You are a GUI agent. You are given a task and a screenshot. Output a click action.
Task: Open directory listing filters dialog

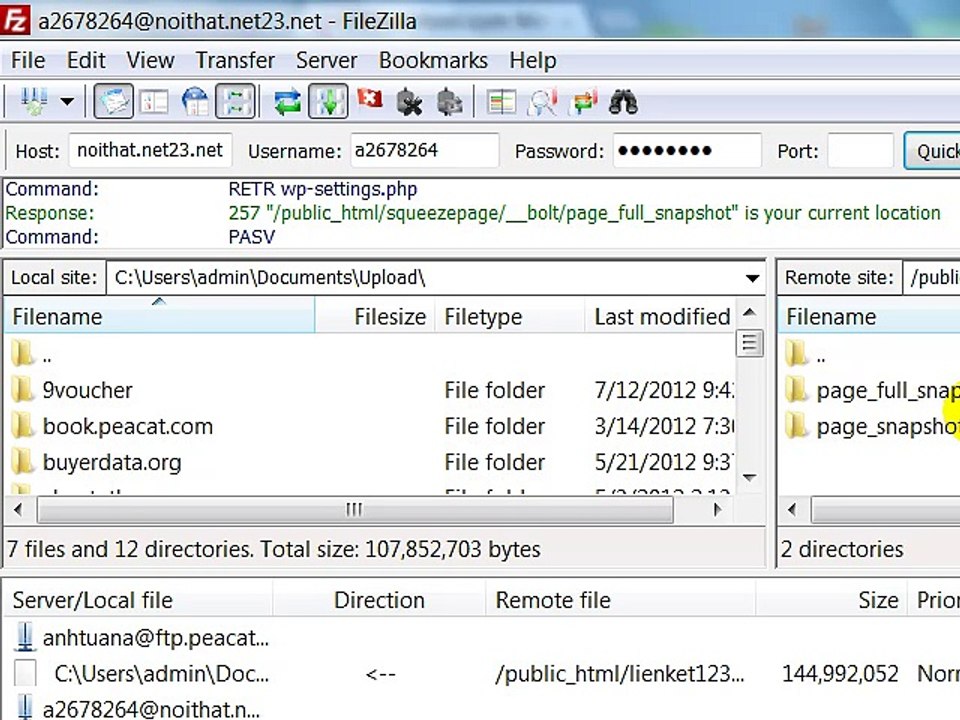point(501,102)
